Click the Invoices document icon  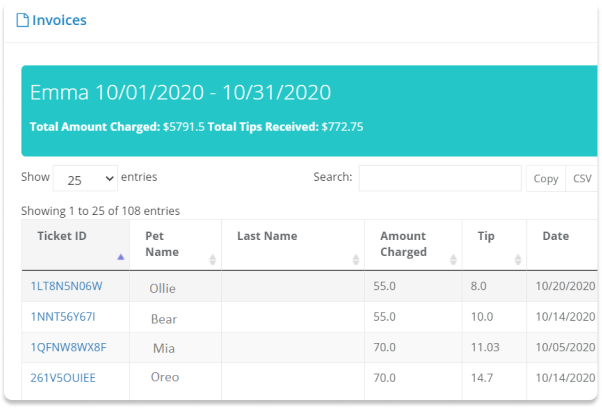tap(22, 20)
